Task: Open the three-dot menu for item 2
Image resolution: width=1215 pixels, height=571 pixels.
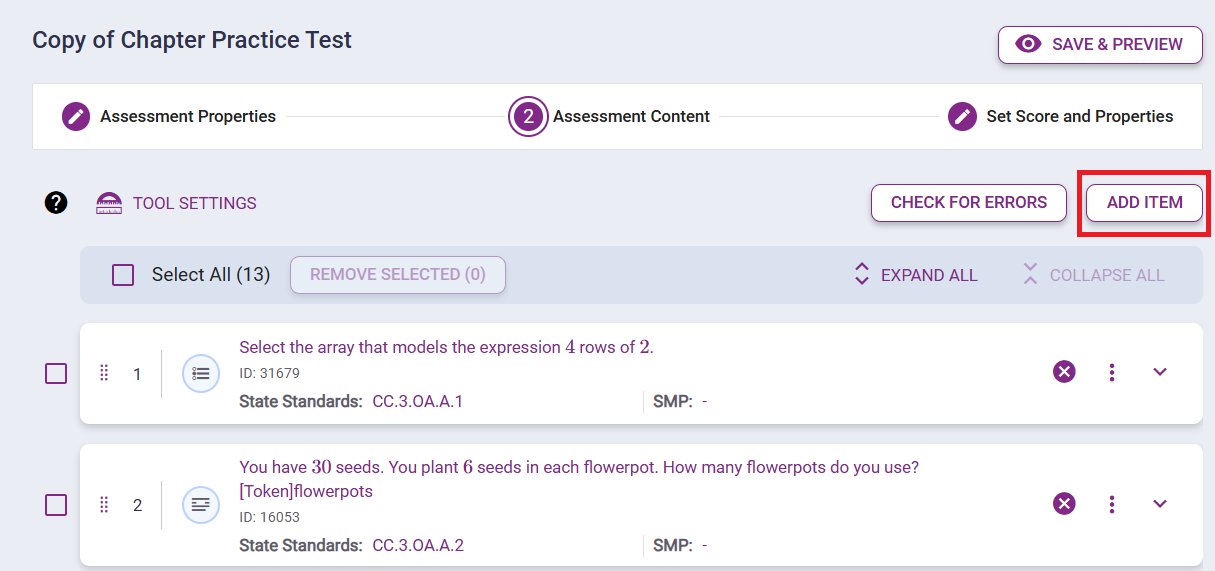Action: coord(1112,504)
